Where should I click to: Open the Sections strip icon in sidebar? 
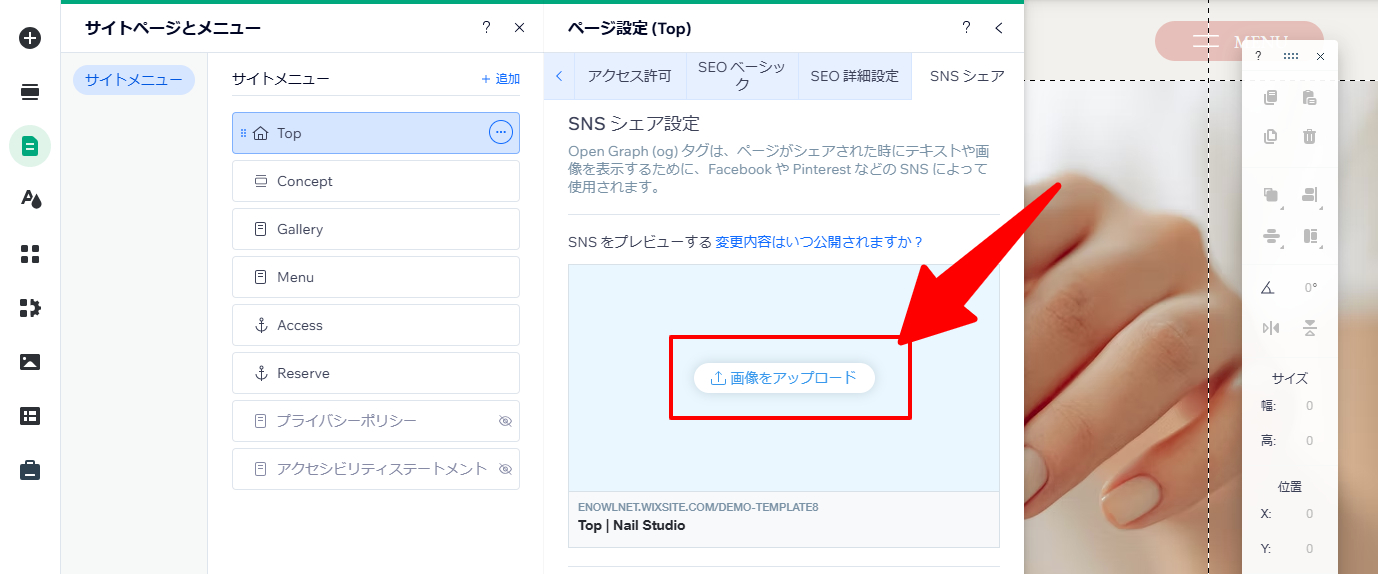coord(30,92)
